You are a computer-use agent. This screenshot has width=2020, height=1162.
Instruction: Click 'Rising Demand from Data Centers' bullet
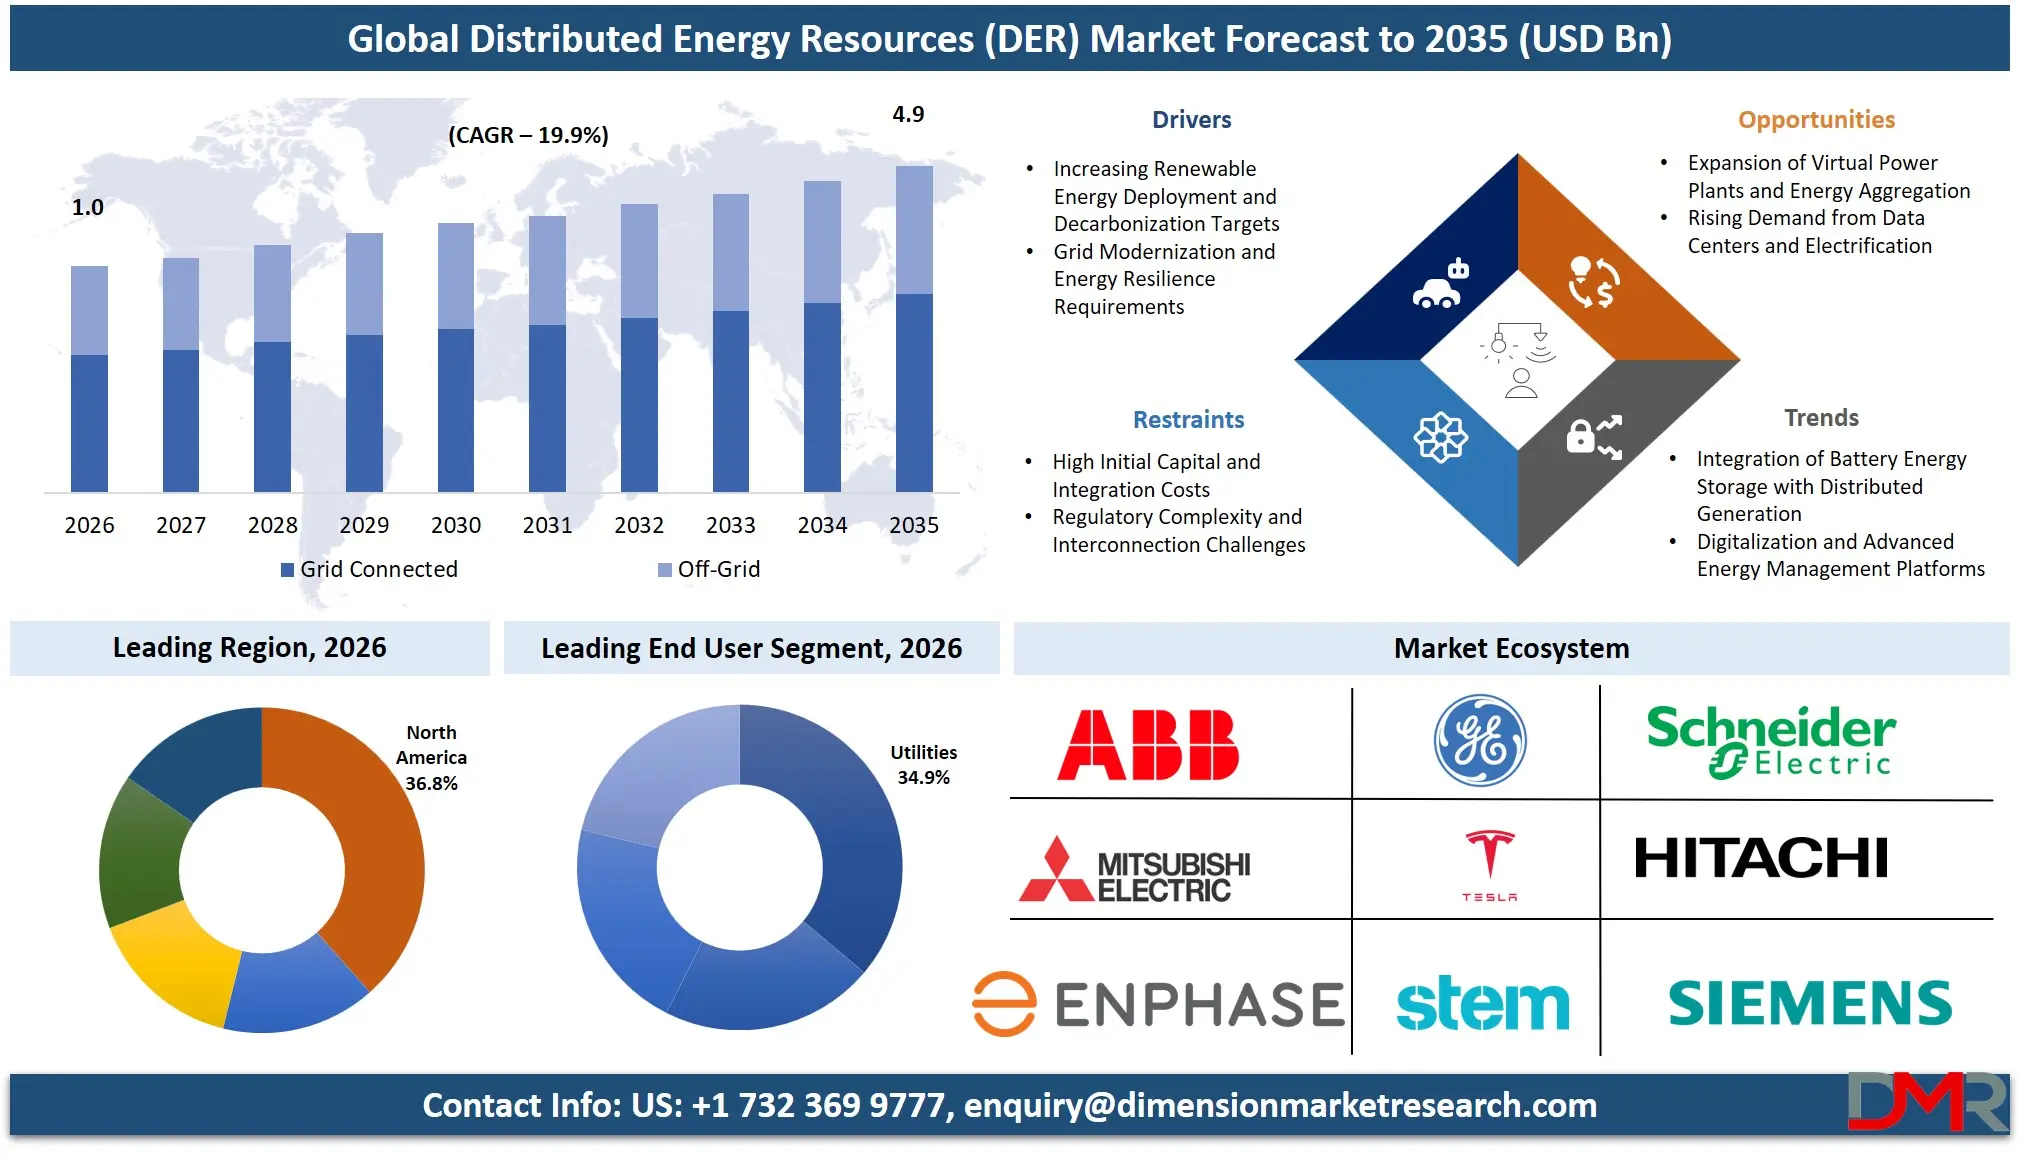point(1810,232)
